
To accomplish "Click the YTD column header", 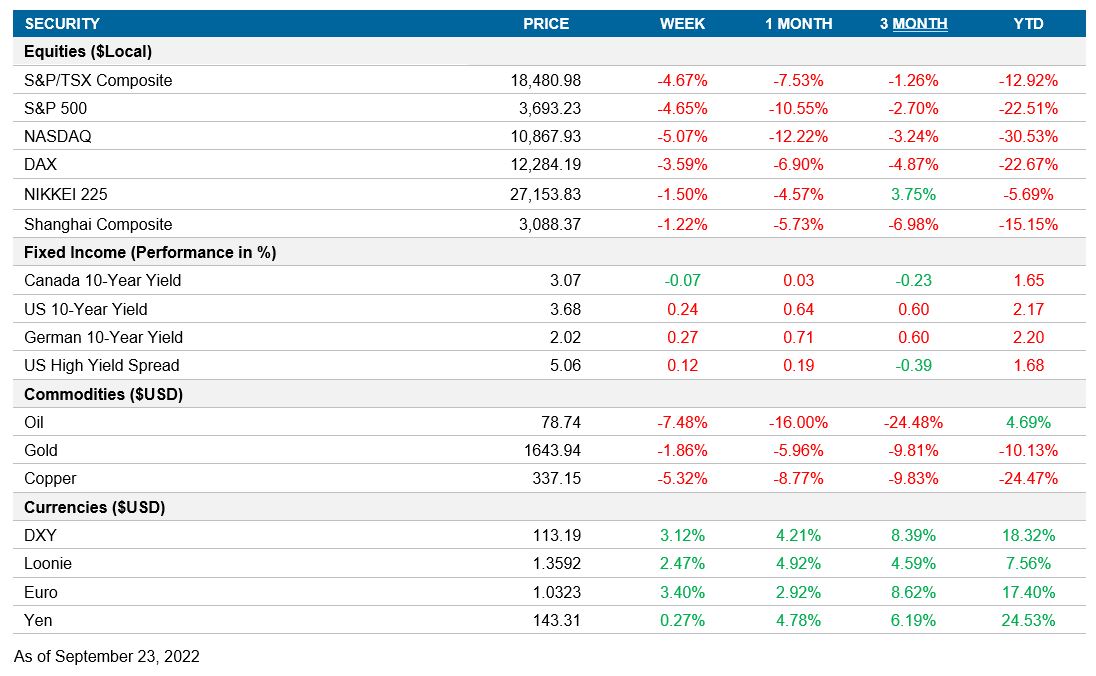I will click(x=1029, y=24).
